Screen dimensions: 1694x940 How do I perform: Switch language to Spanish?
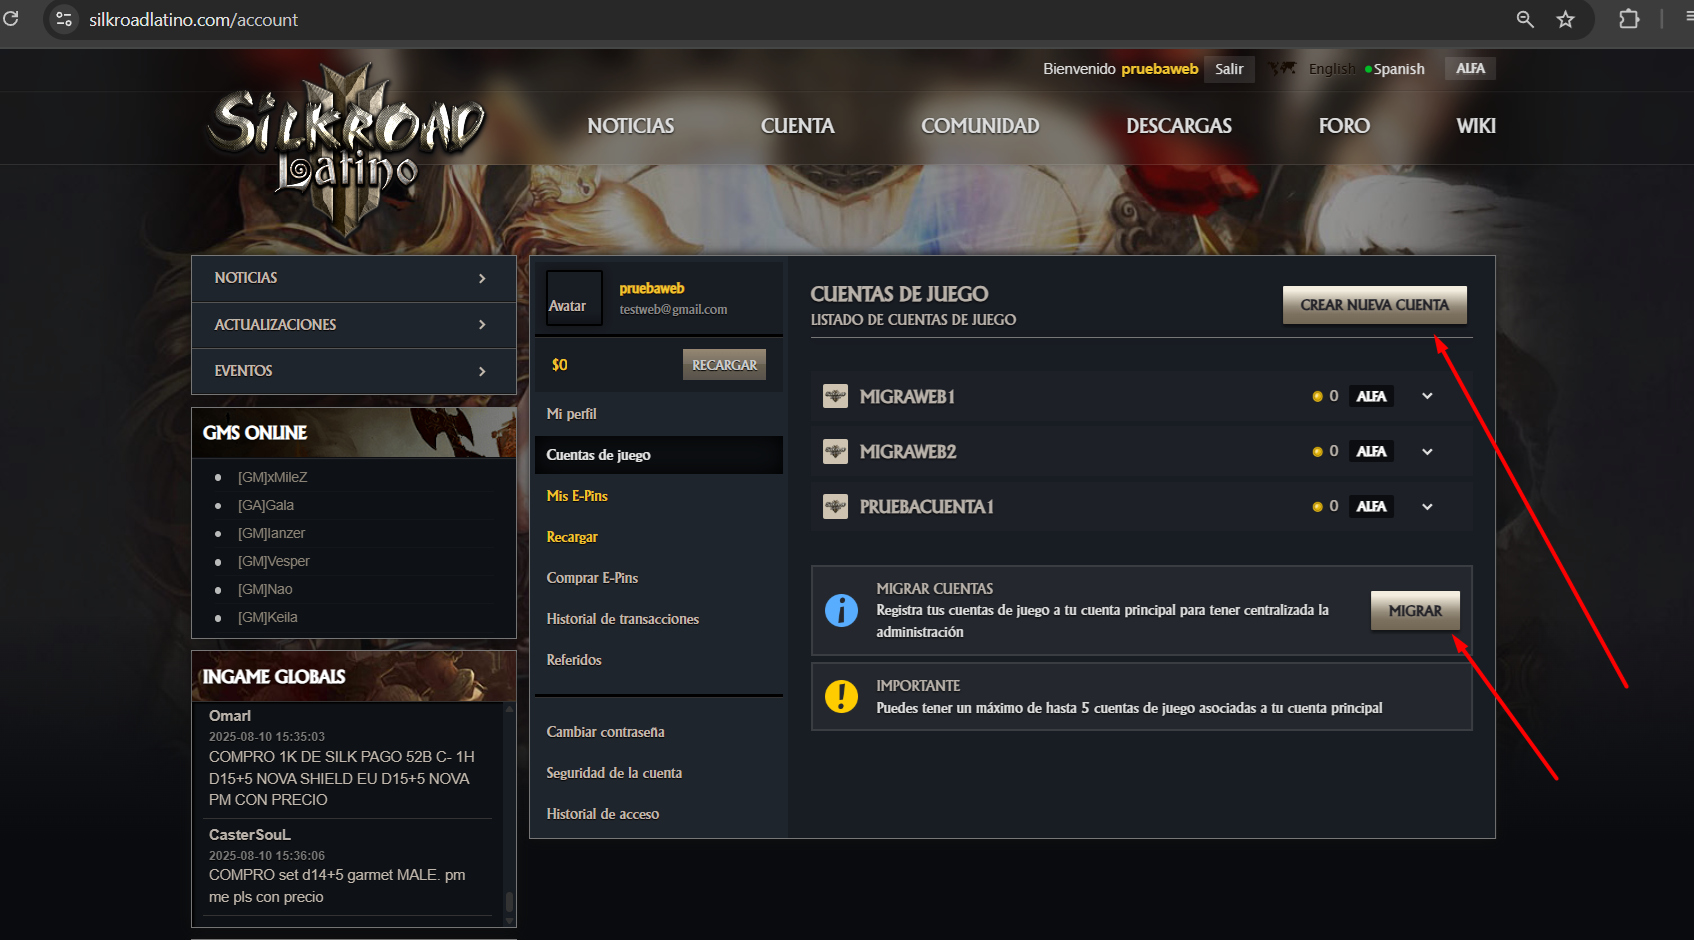[1398, 69]
